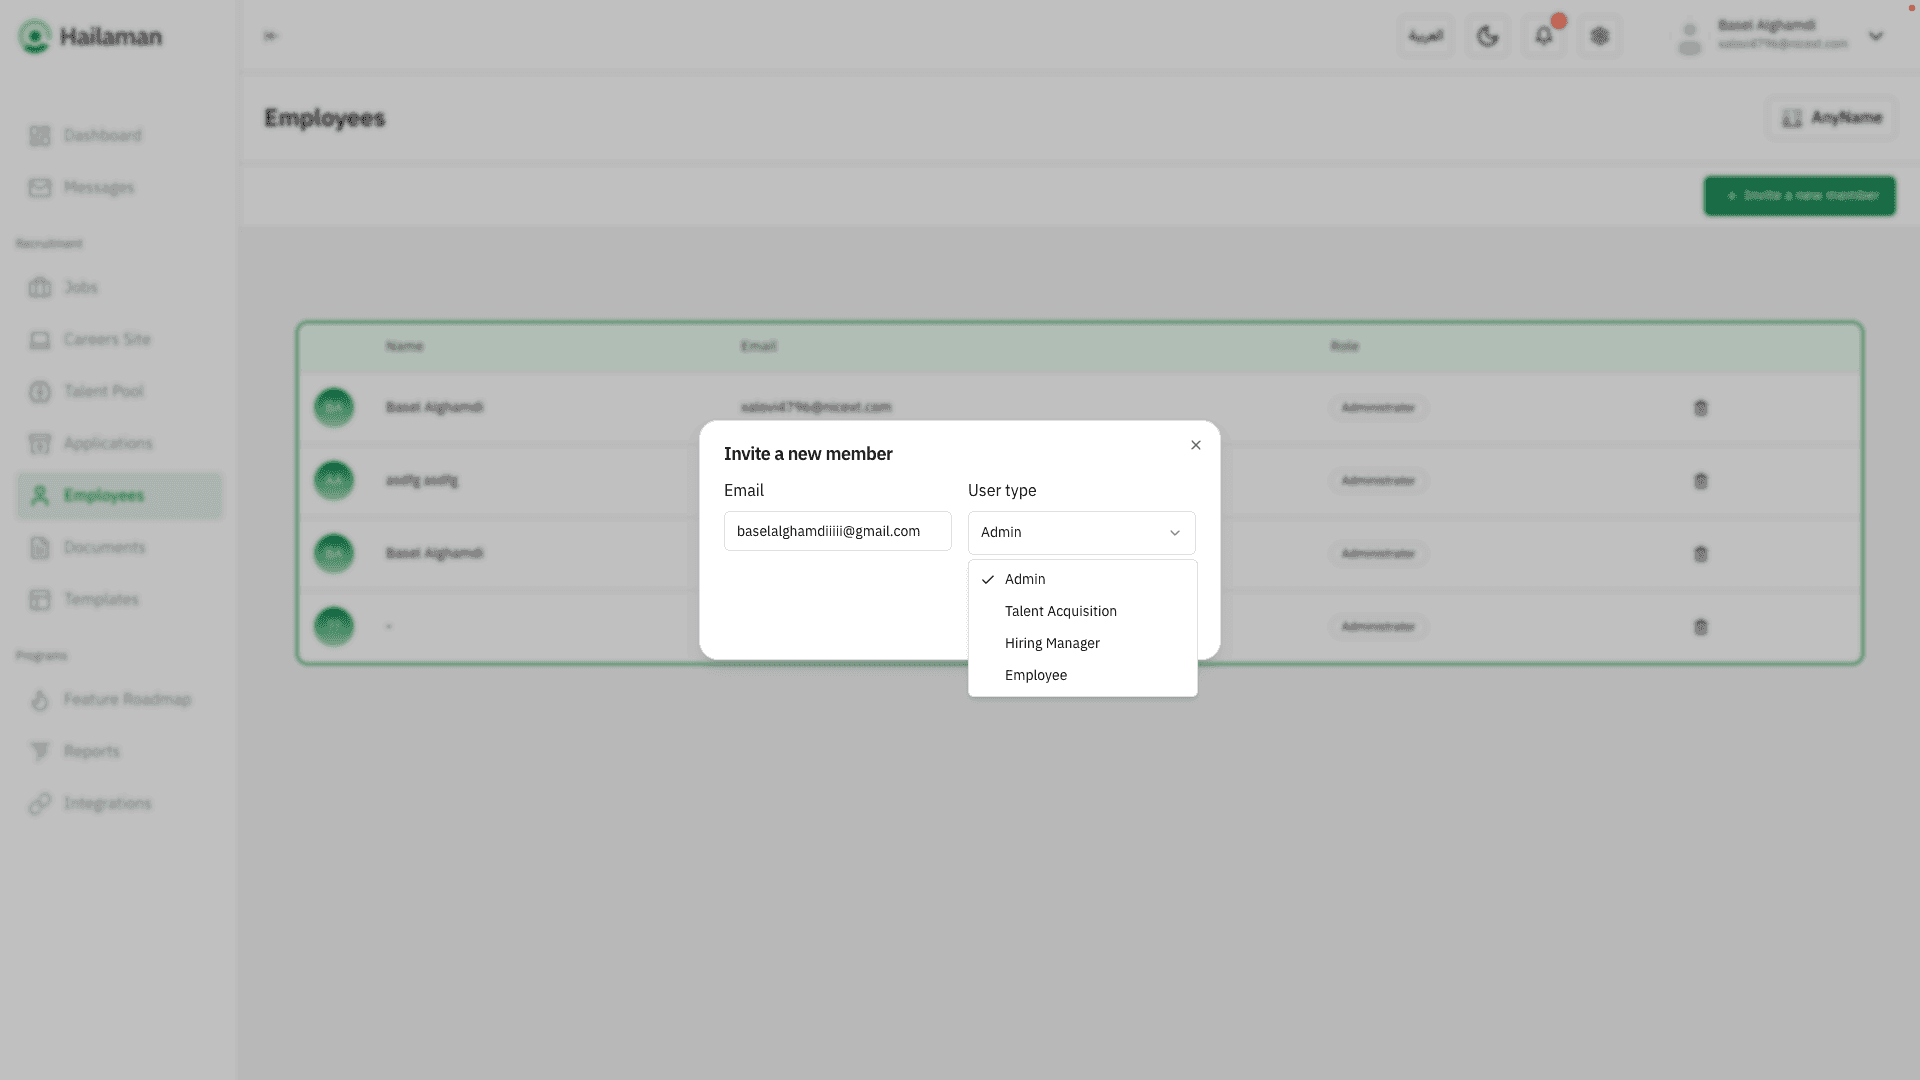Image resolution: width=1920 pixels, height=1080 pixels.
Task: Delete asdfg asdfg row trash icon
Action: (x=1700, y=481)
